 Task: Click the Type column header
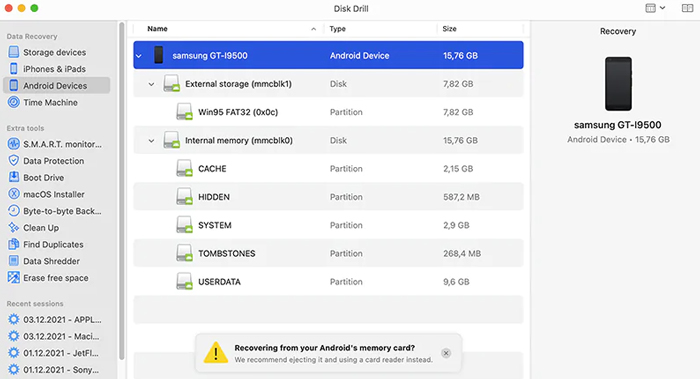coord(338,29)
